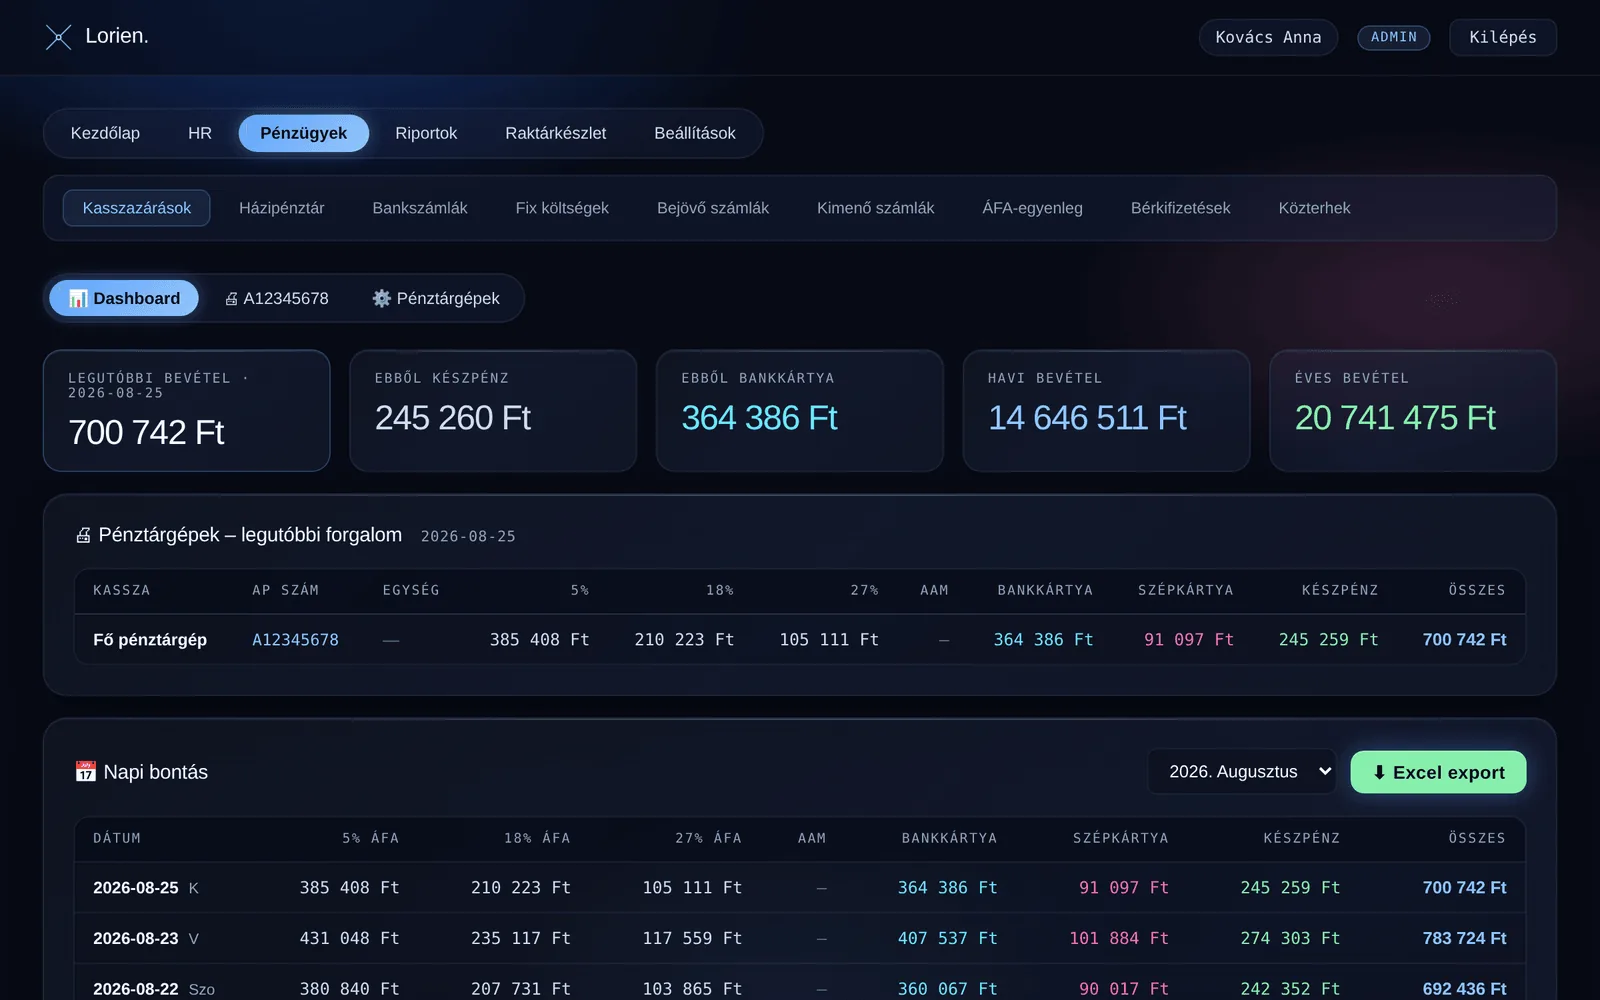Viewport: 1600px width, 1000px height.
Task: Switch to the HR tab
Action: click(200, 133)
